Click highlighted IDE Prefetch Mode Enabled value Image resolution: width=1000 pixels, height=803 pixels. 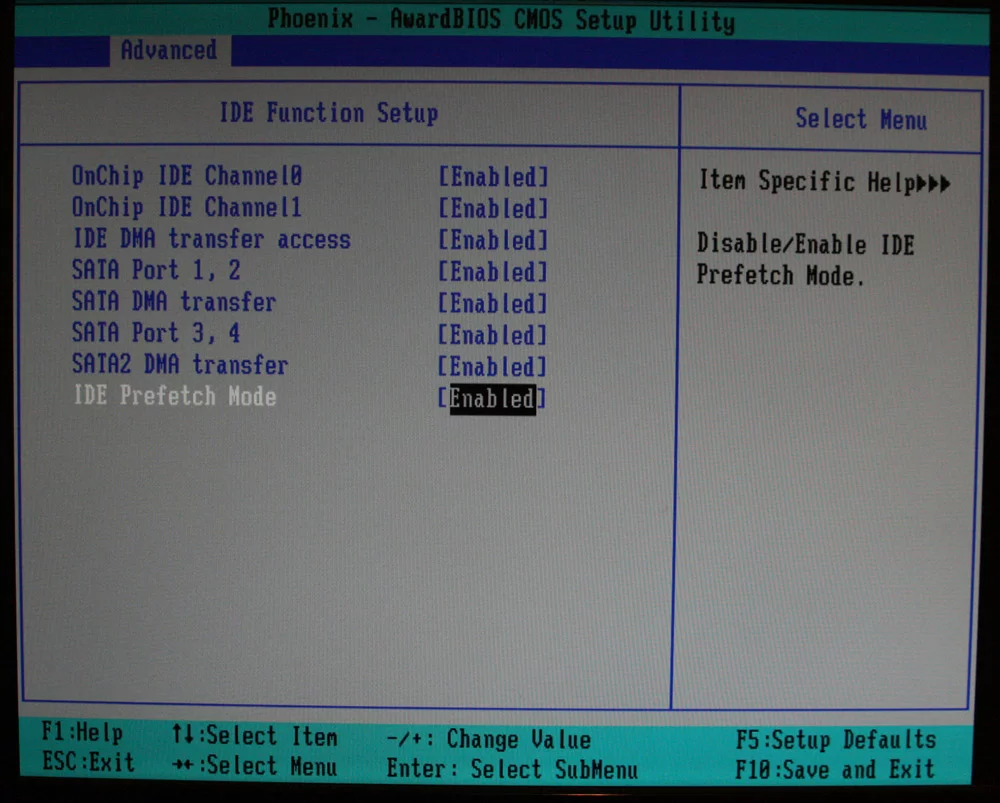click(492, 399)
